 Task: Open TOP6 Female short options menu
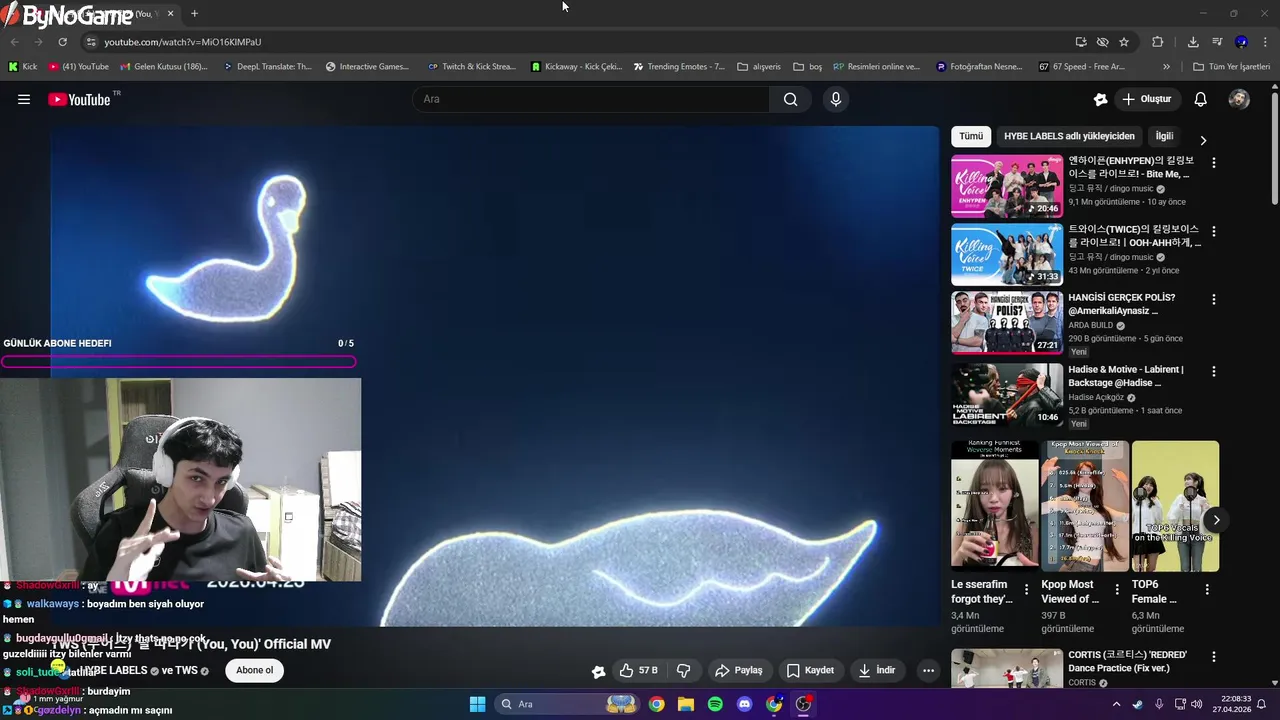point(1207,590)
